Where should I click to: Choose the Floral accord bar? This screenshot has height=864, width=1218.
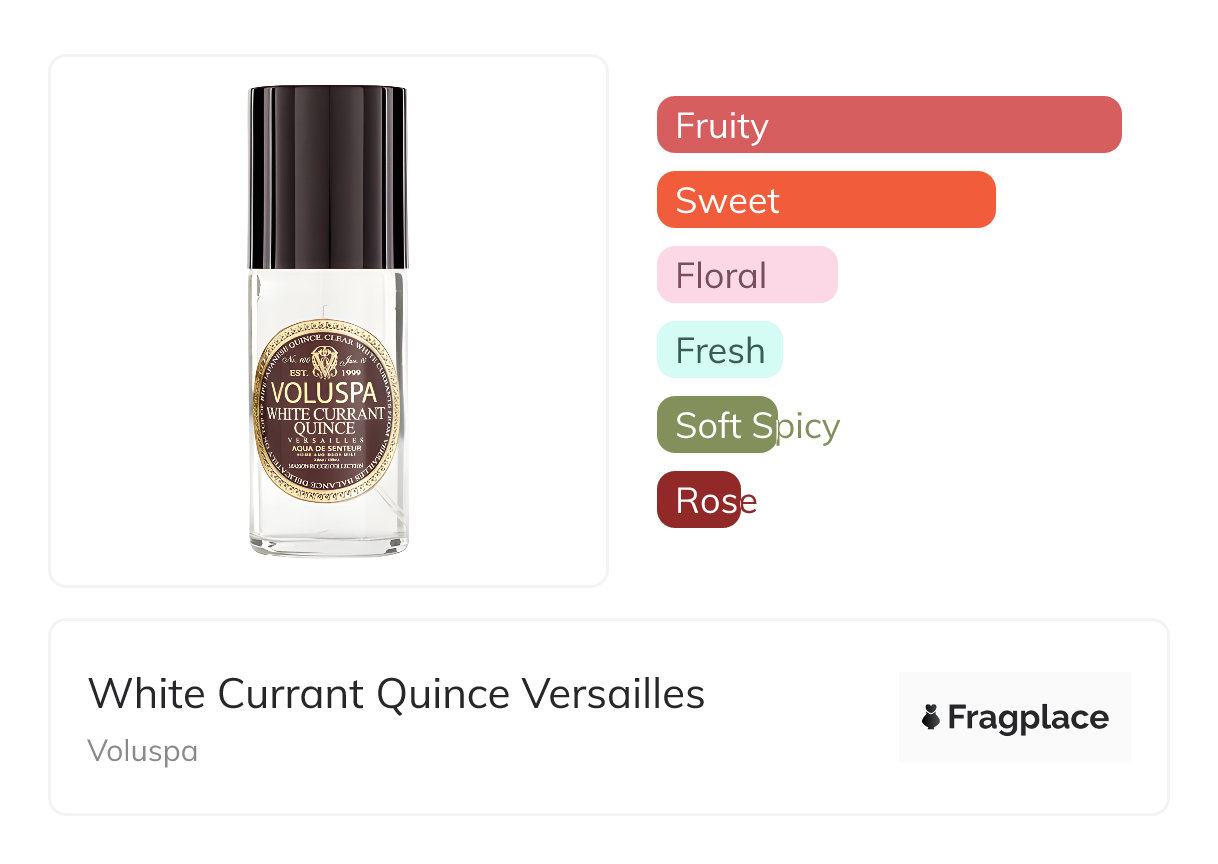(747, 275)
